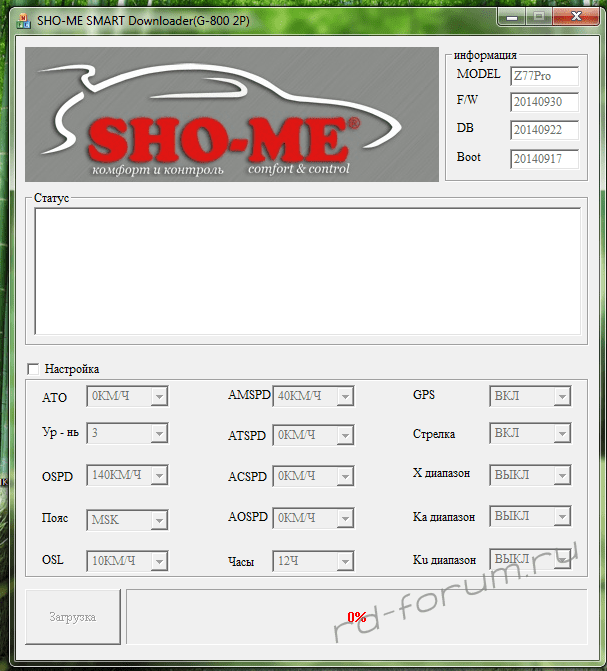Minimize the SHO-ME Downloader window
This screenshot has width=607, height=671.
tap(512, 17)
